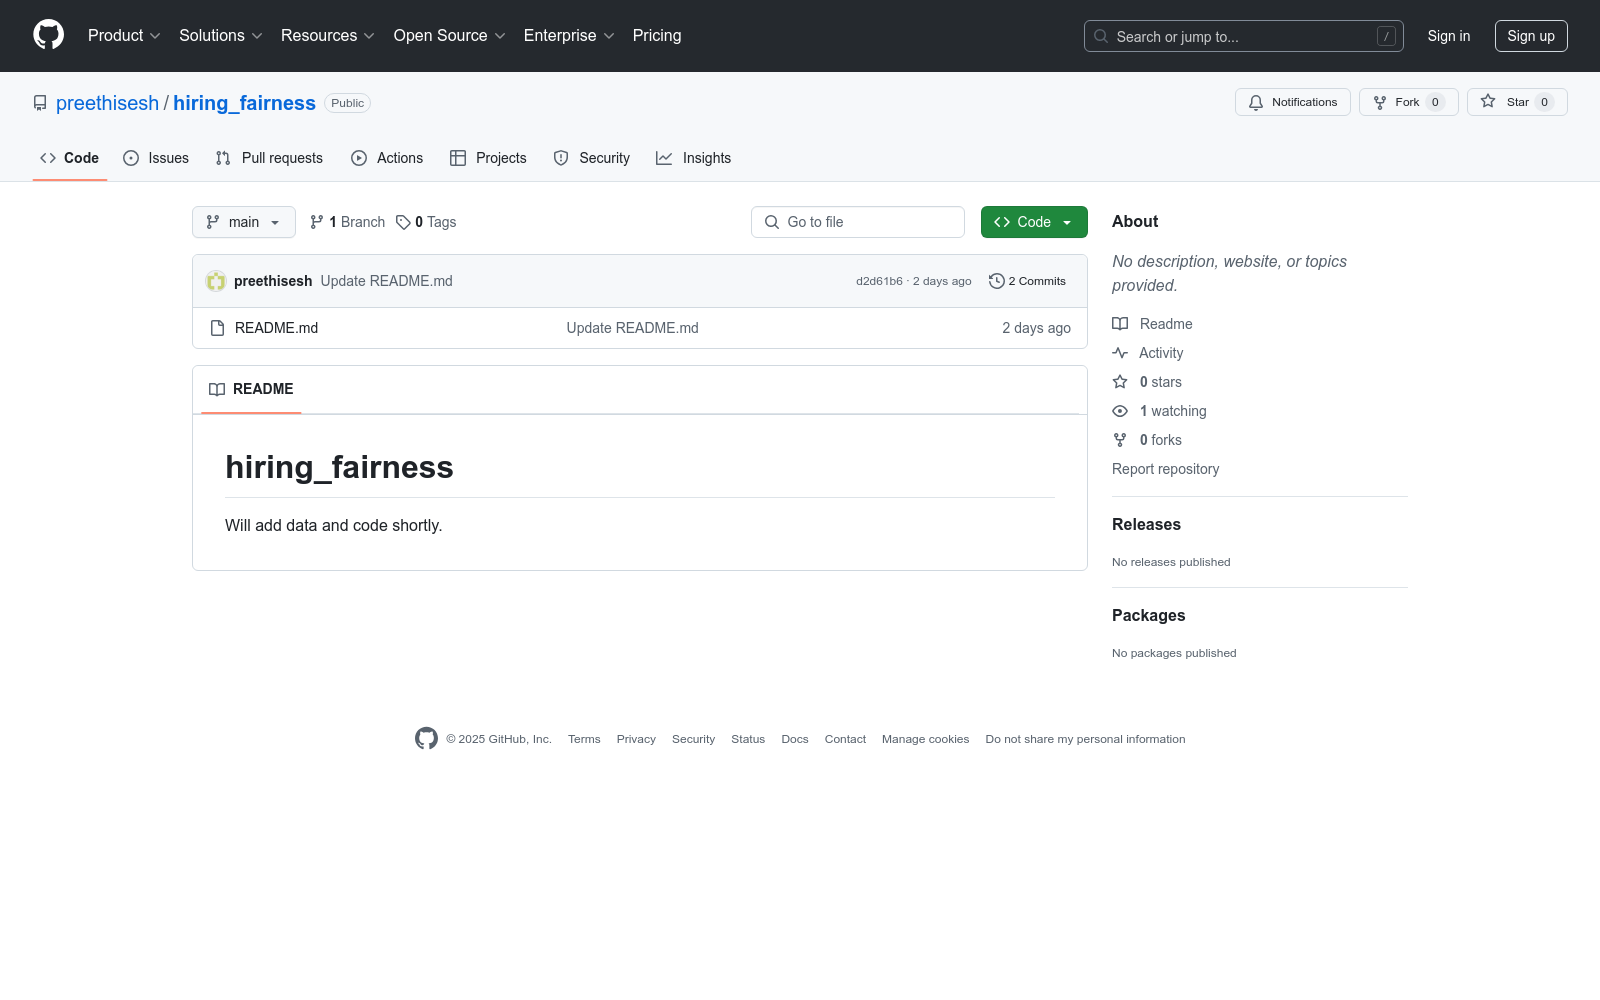Go to the Pricing page

[657, 35]
